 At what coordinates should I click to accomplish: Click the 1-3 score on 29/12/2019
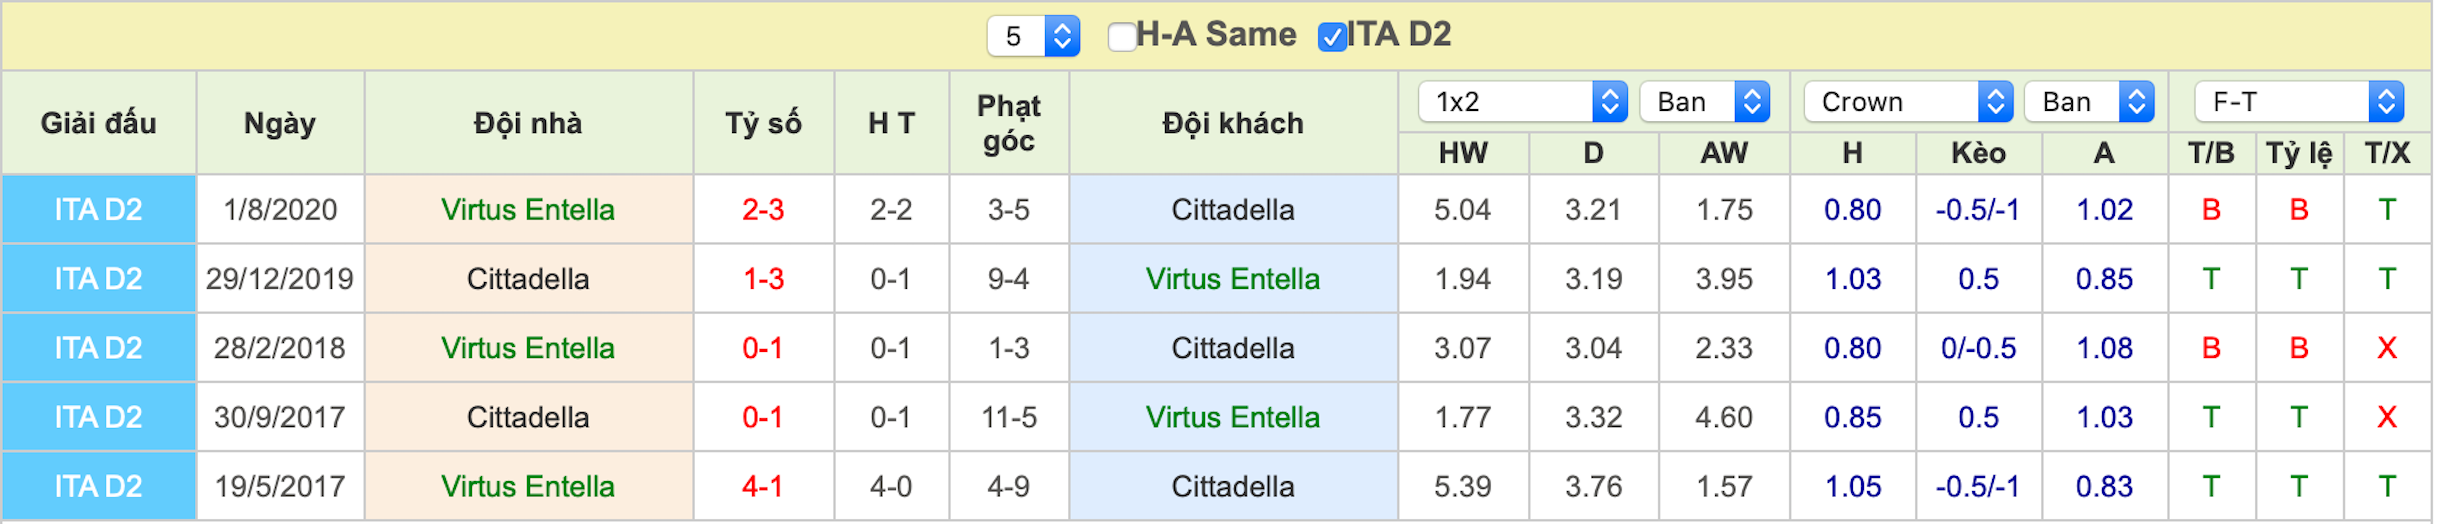click(763, 279)
